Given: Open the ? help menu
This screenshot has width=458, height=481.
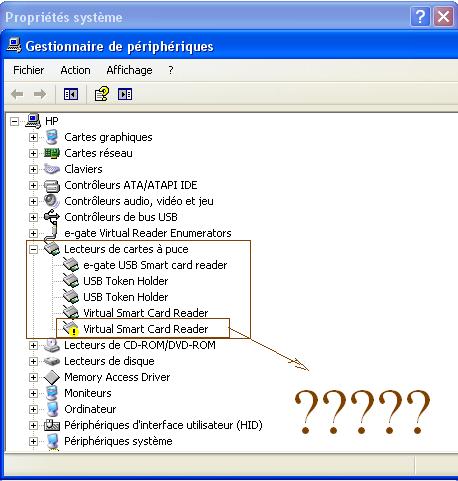Looking at the screenshot, I should 171,70.
